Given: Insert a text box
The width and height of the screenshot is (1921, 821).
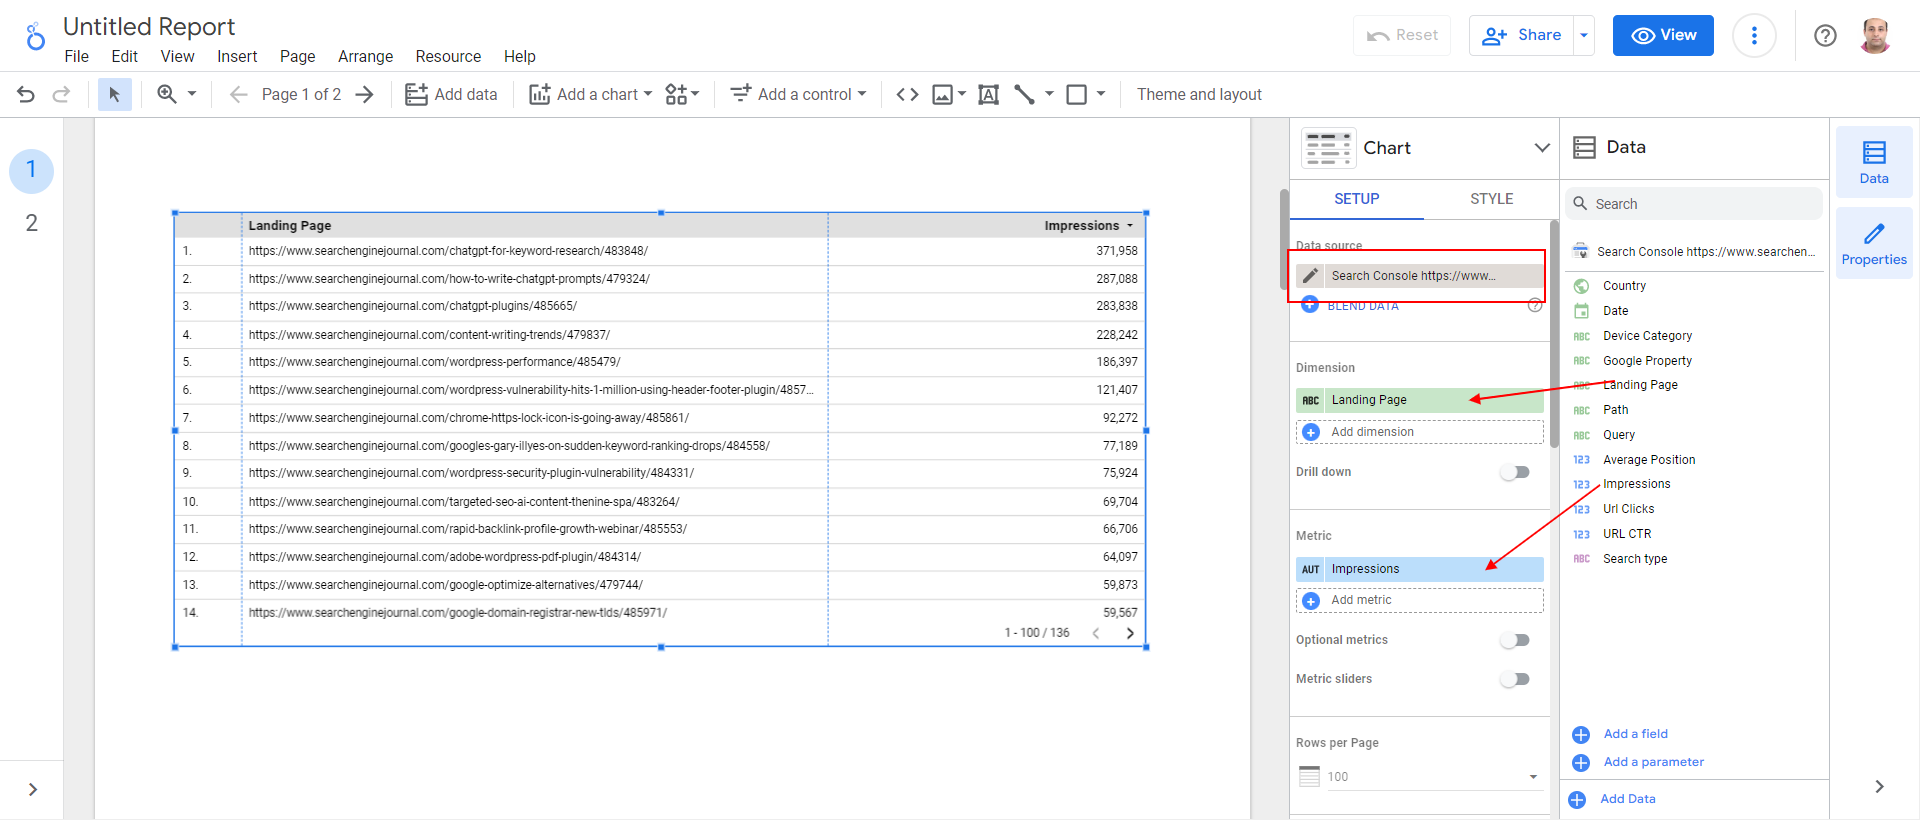Looking at the screenshot, I should (988, 94).
